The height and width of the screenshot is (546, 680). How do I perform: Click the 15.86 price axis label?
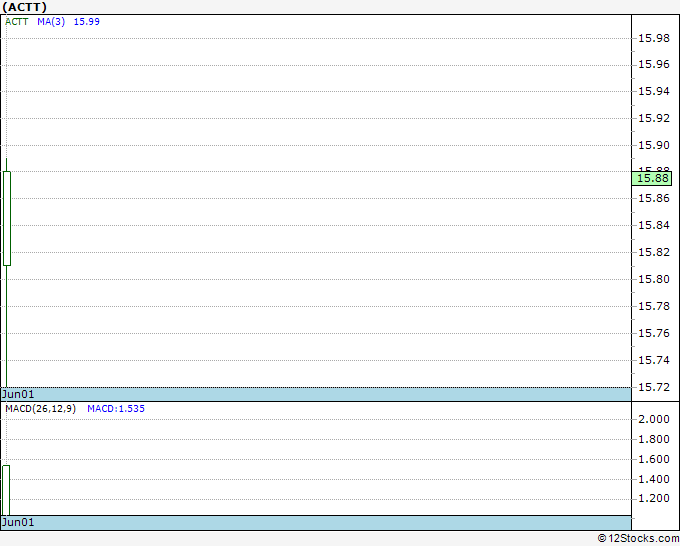654,199
